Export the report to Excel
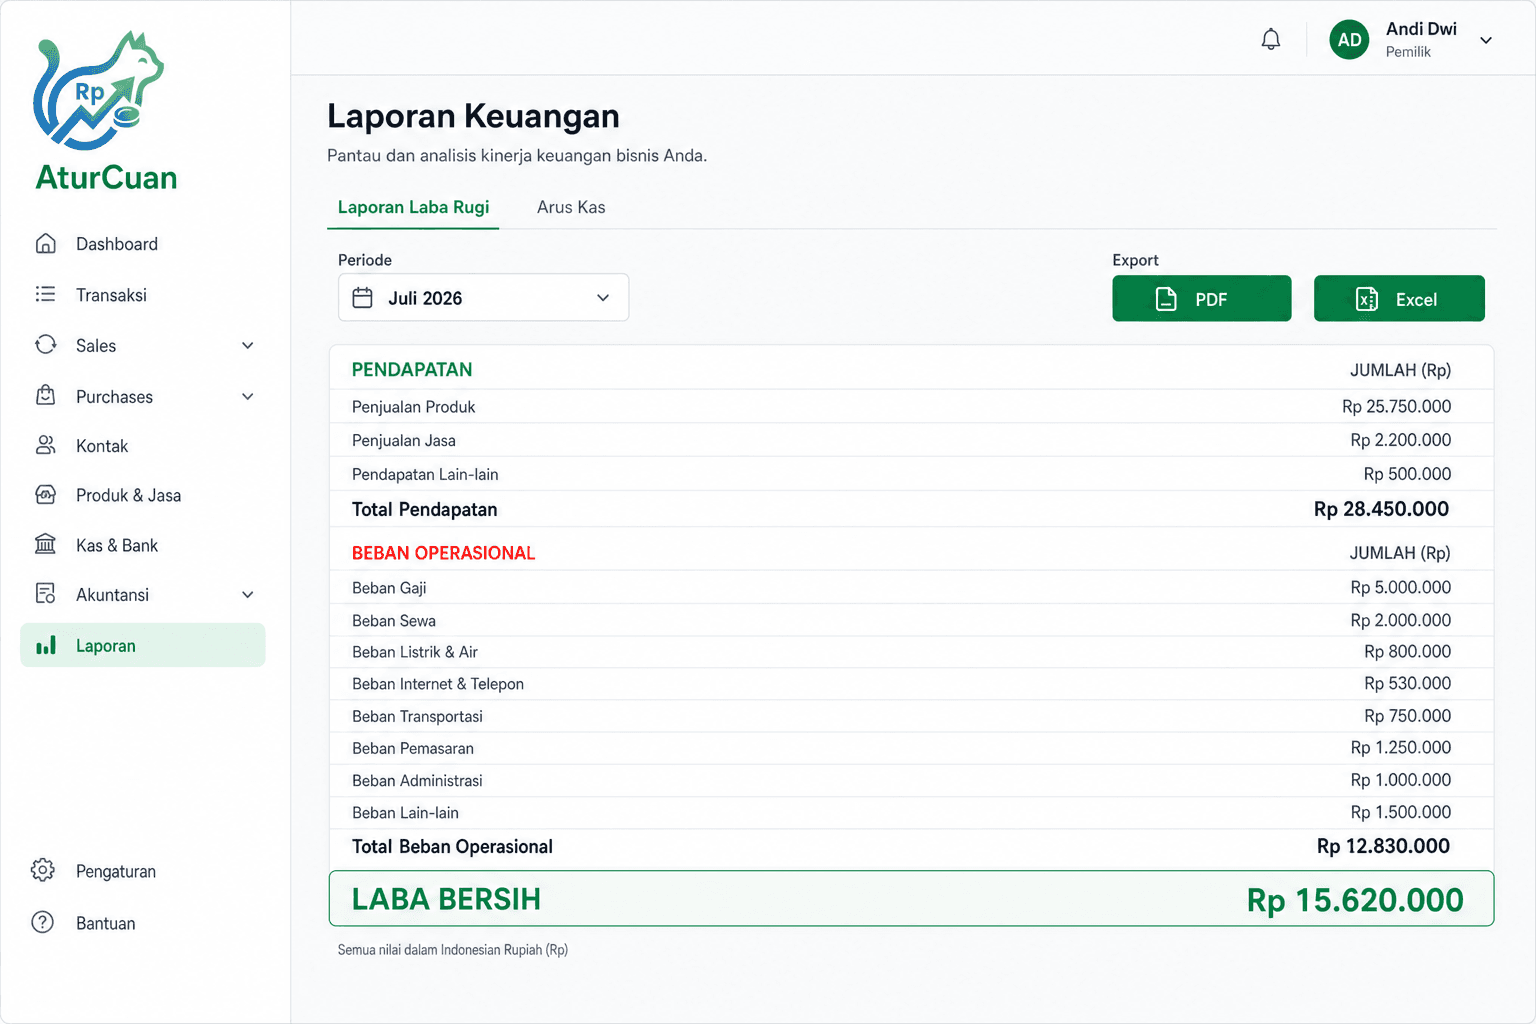Image resolution: width=1536 pixels, height=1024 pixels. [1399, 298]
